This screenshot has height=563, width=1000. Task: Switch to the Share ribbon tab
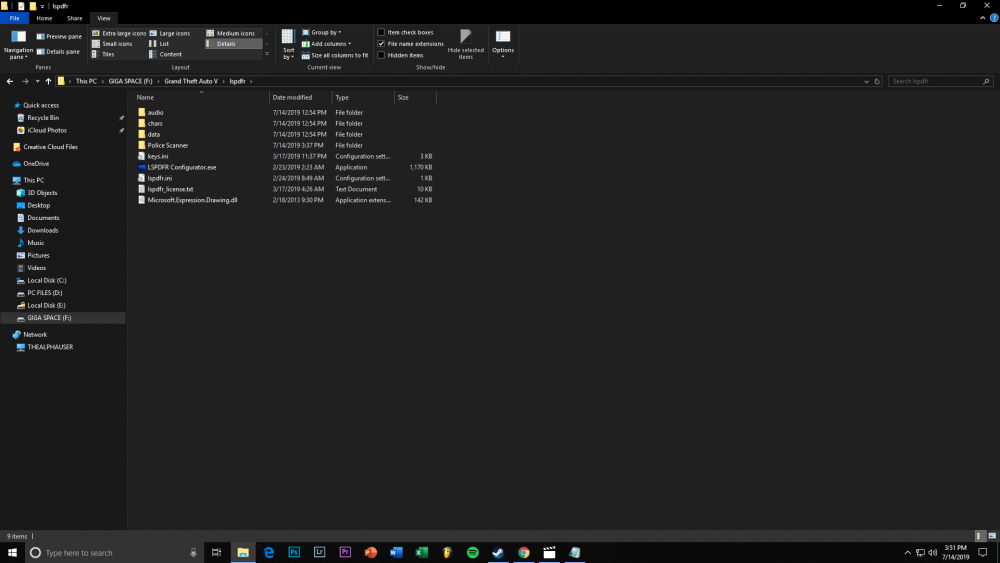click(75, 18)
